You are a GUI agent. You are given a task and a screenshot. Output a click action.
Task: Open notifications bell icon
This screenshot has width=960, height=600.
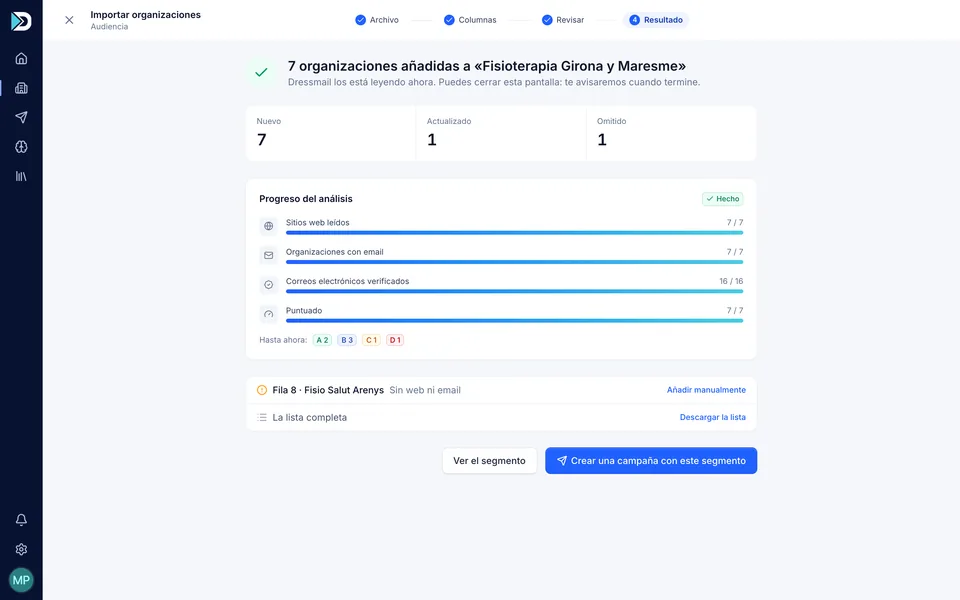[21, 520]
